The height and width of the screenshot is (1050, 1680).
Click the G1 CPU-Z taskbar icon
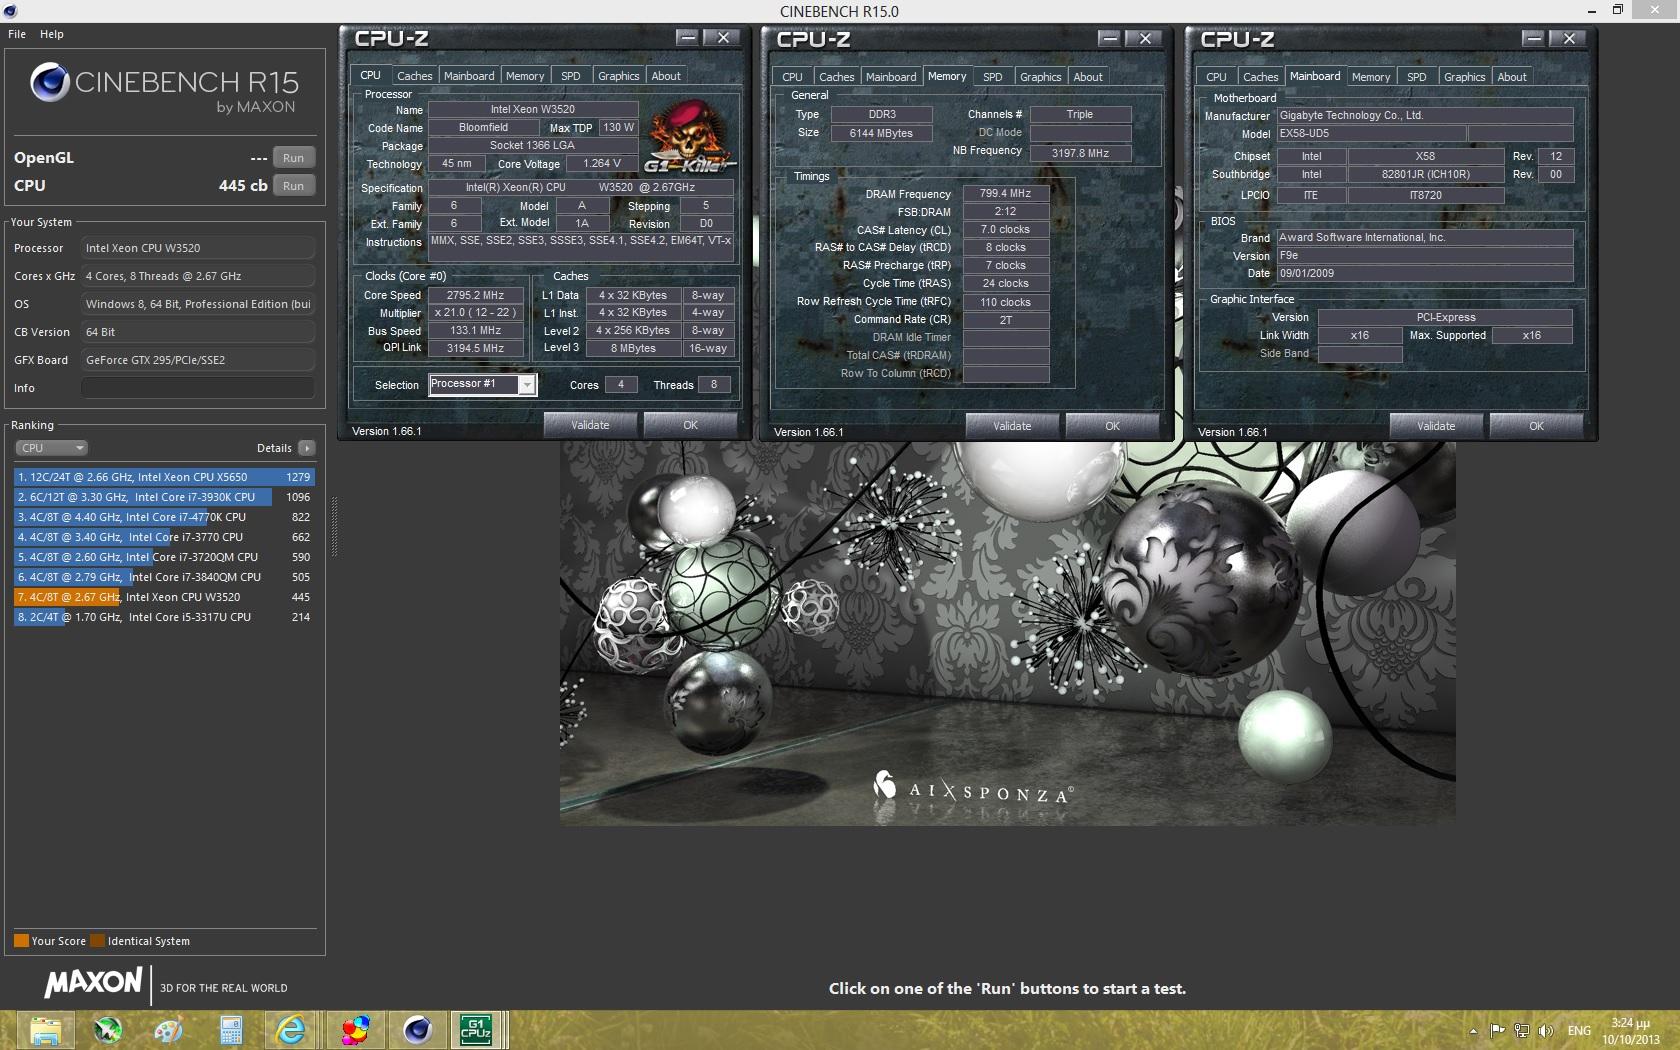pyautogui.click(x=477, y=1030)
